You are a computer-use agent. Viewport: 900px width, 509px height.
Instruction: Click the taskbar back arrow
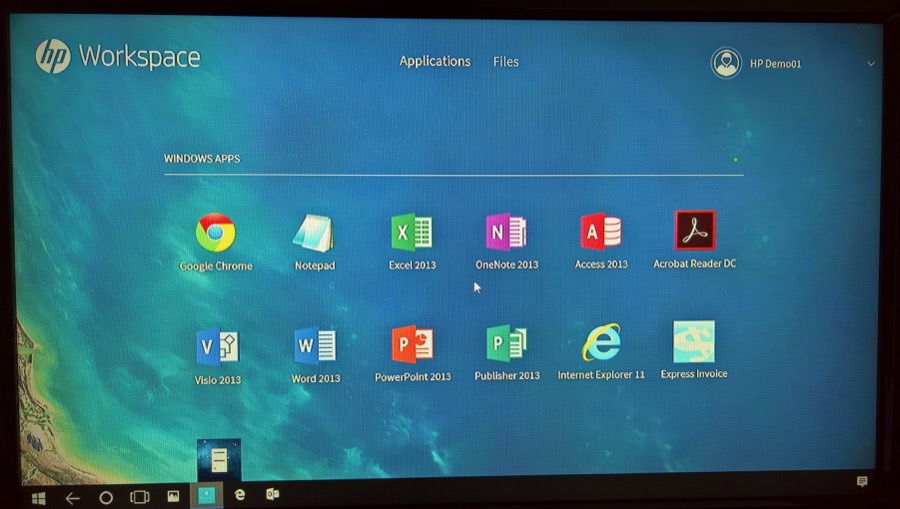click(x=72, y=498)
